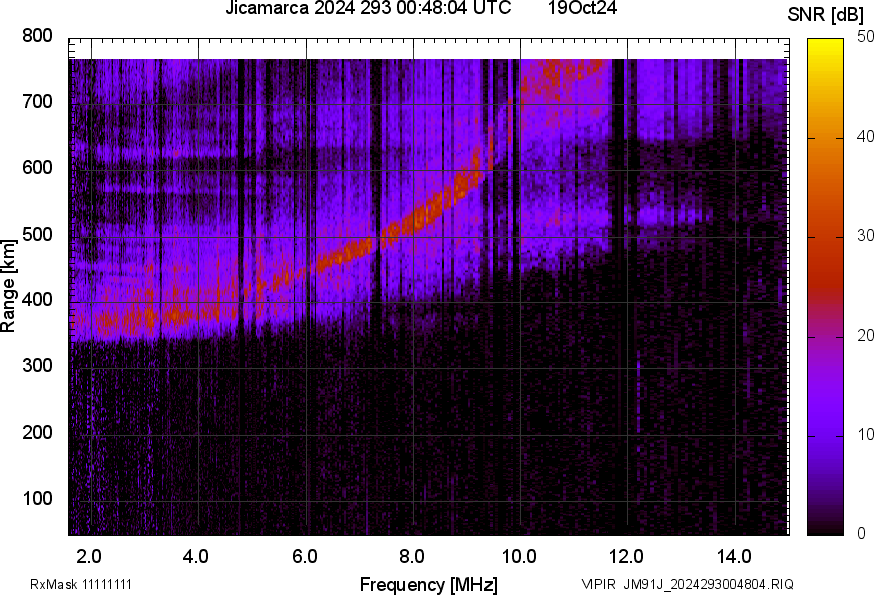
Task: Click the 'Range [km]' axis label
Action: 8,286
